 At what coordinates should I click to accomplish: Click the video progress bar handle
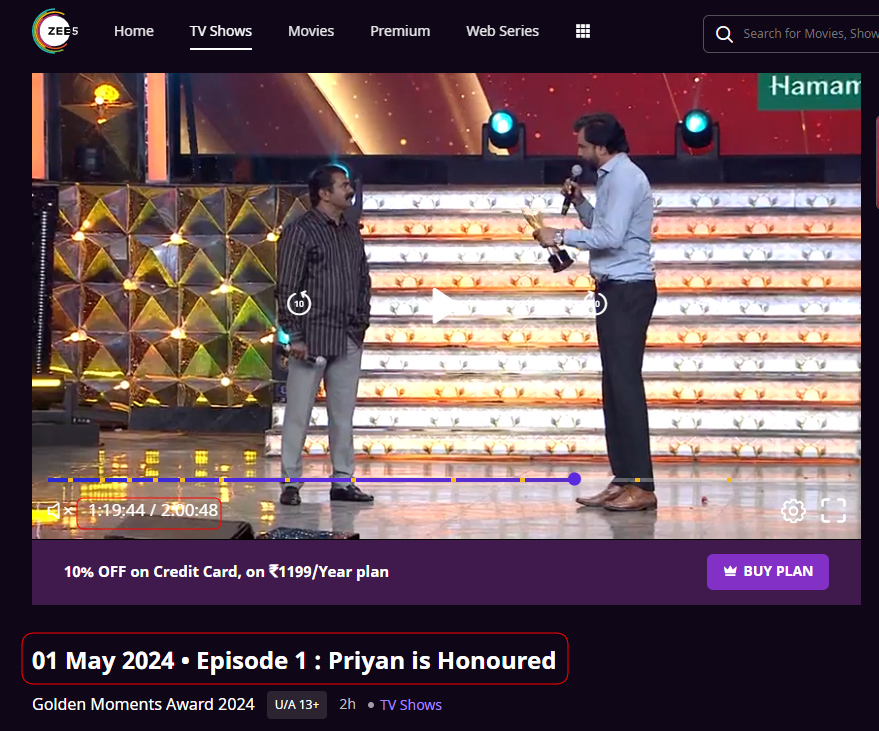(574, 479)
